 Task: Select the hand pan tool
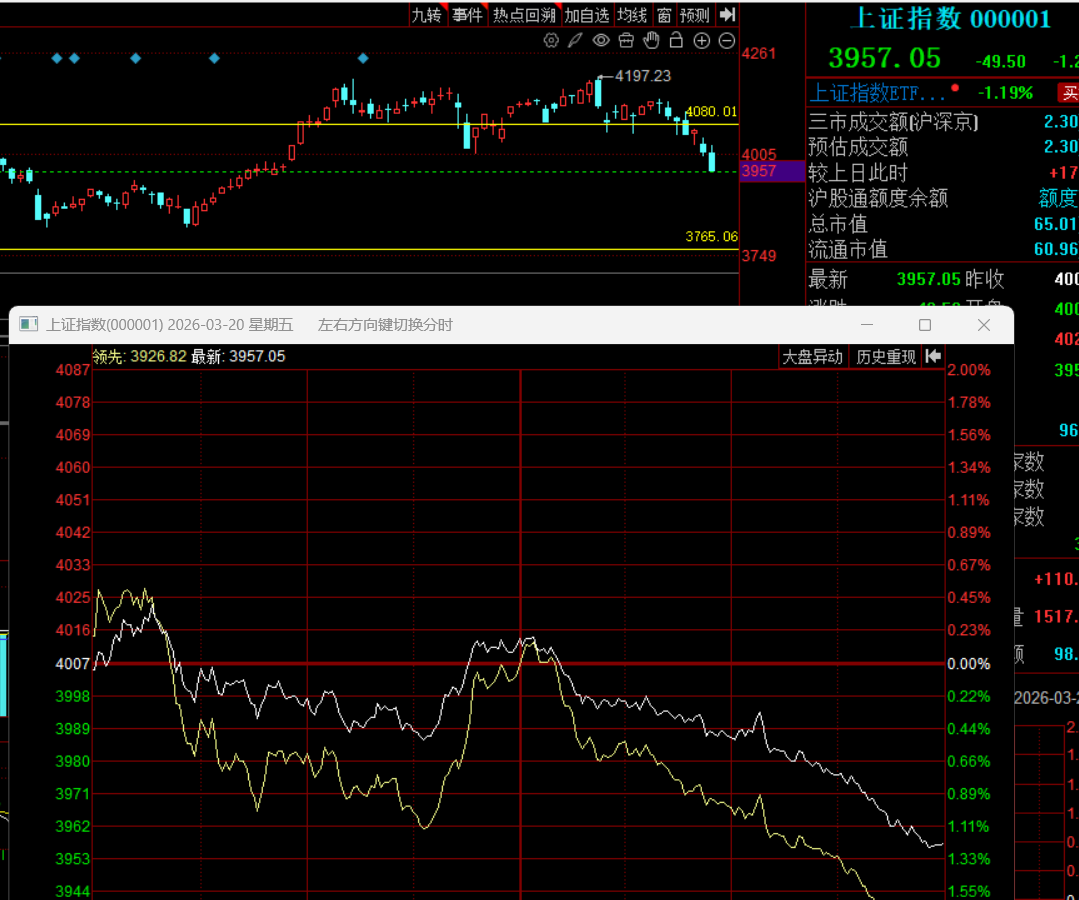tap(651, 41)
